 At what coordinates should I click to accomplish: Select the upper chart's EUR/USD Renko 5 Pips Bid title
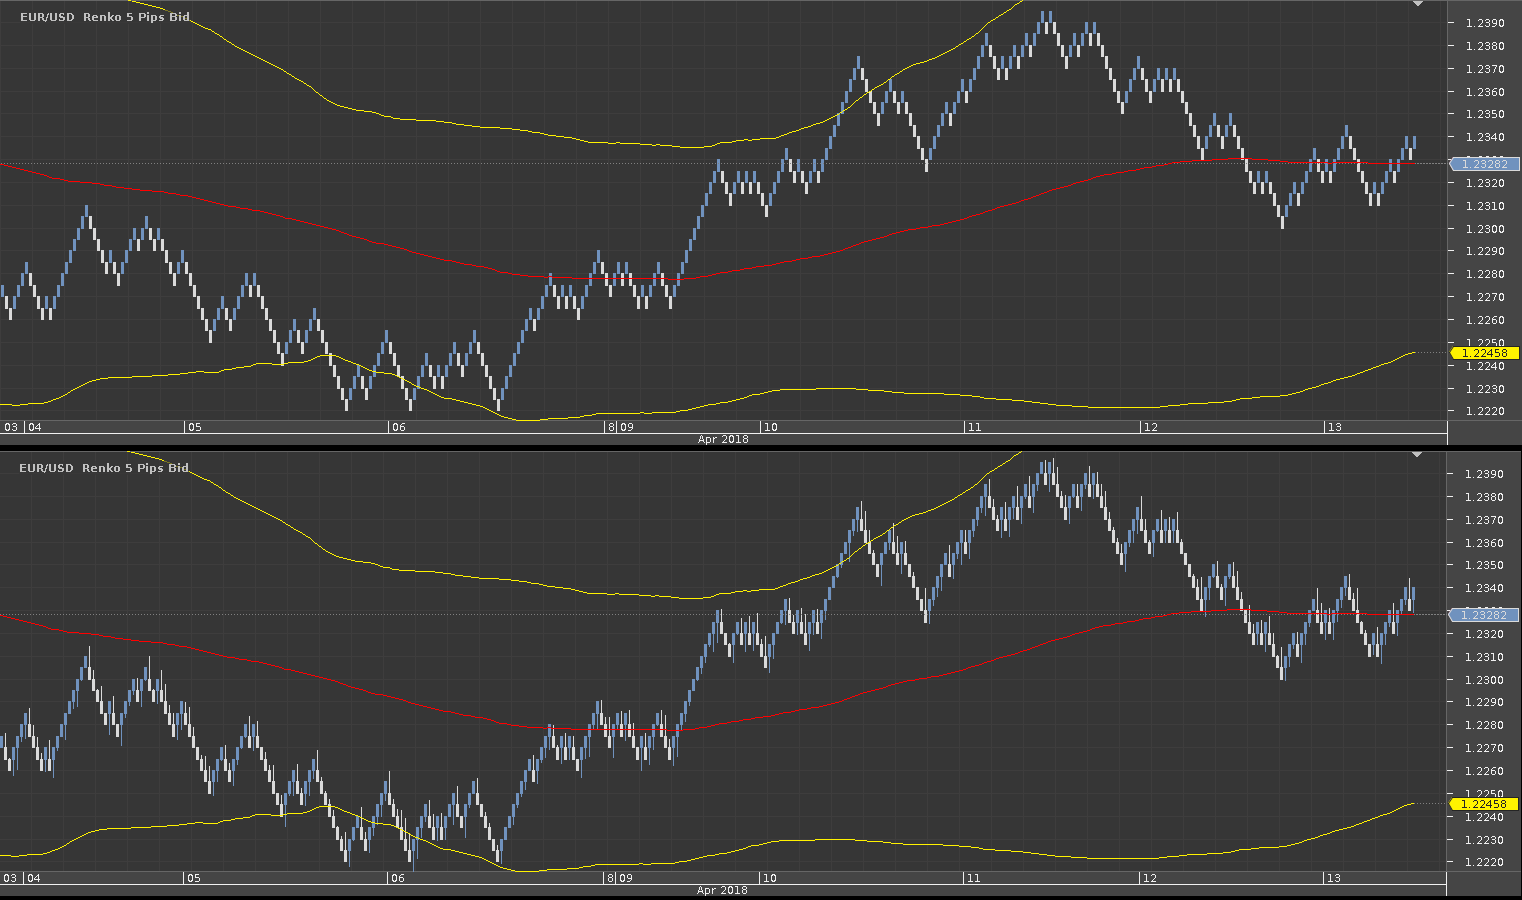[105, 17]
